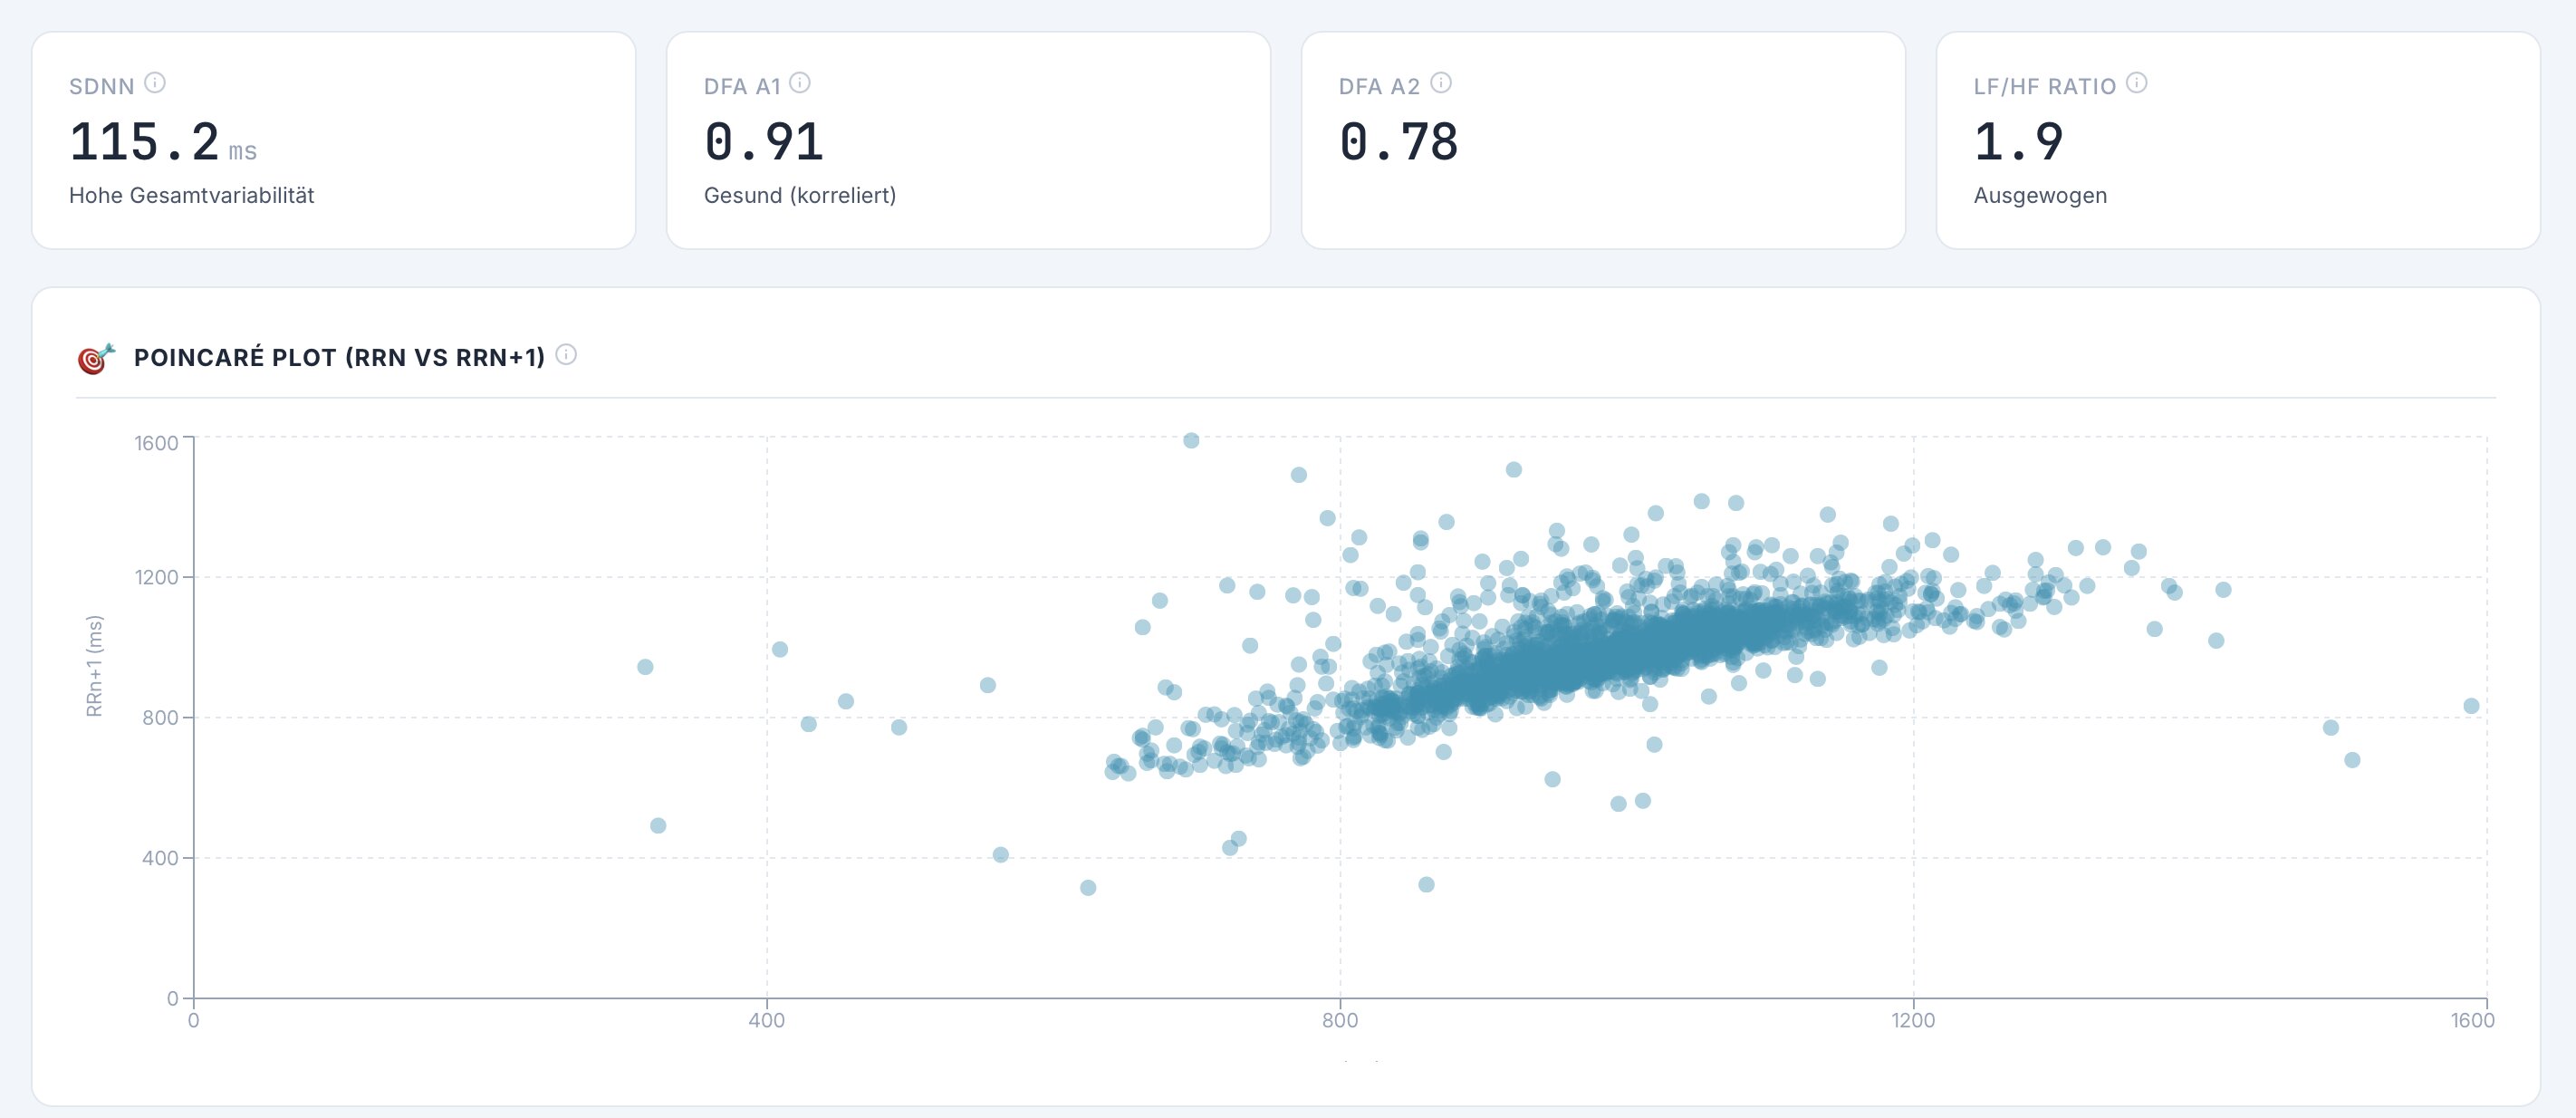The image size is (2576, 1118).
Task: Click the info icon next to DFA A2
Action: click(1441, 83)
